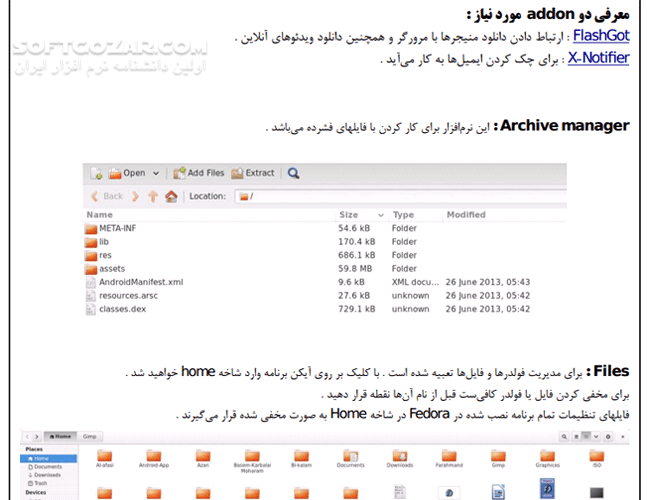The height and width of the screenshot is (500, 650).
Task: Open the Farahmand folder
Action: pos(449,459)
